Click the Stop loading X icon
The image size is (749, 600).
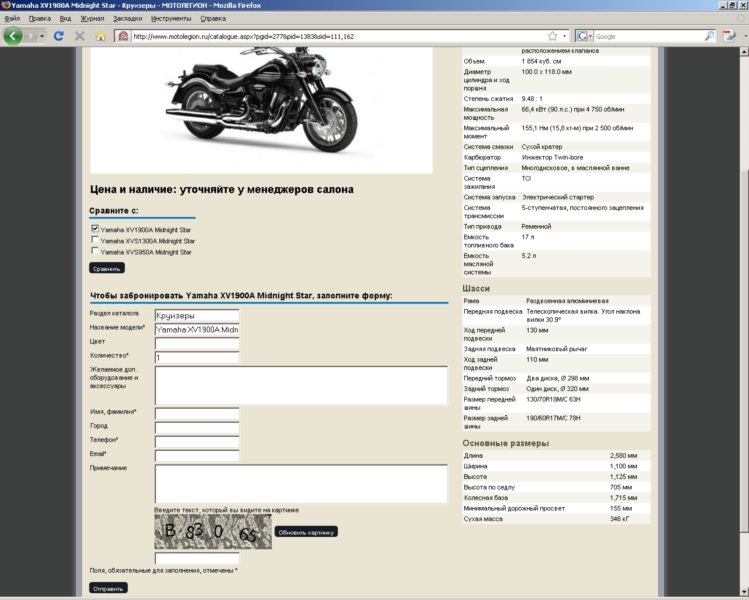(80, 36)
